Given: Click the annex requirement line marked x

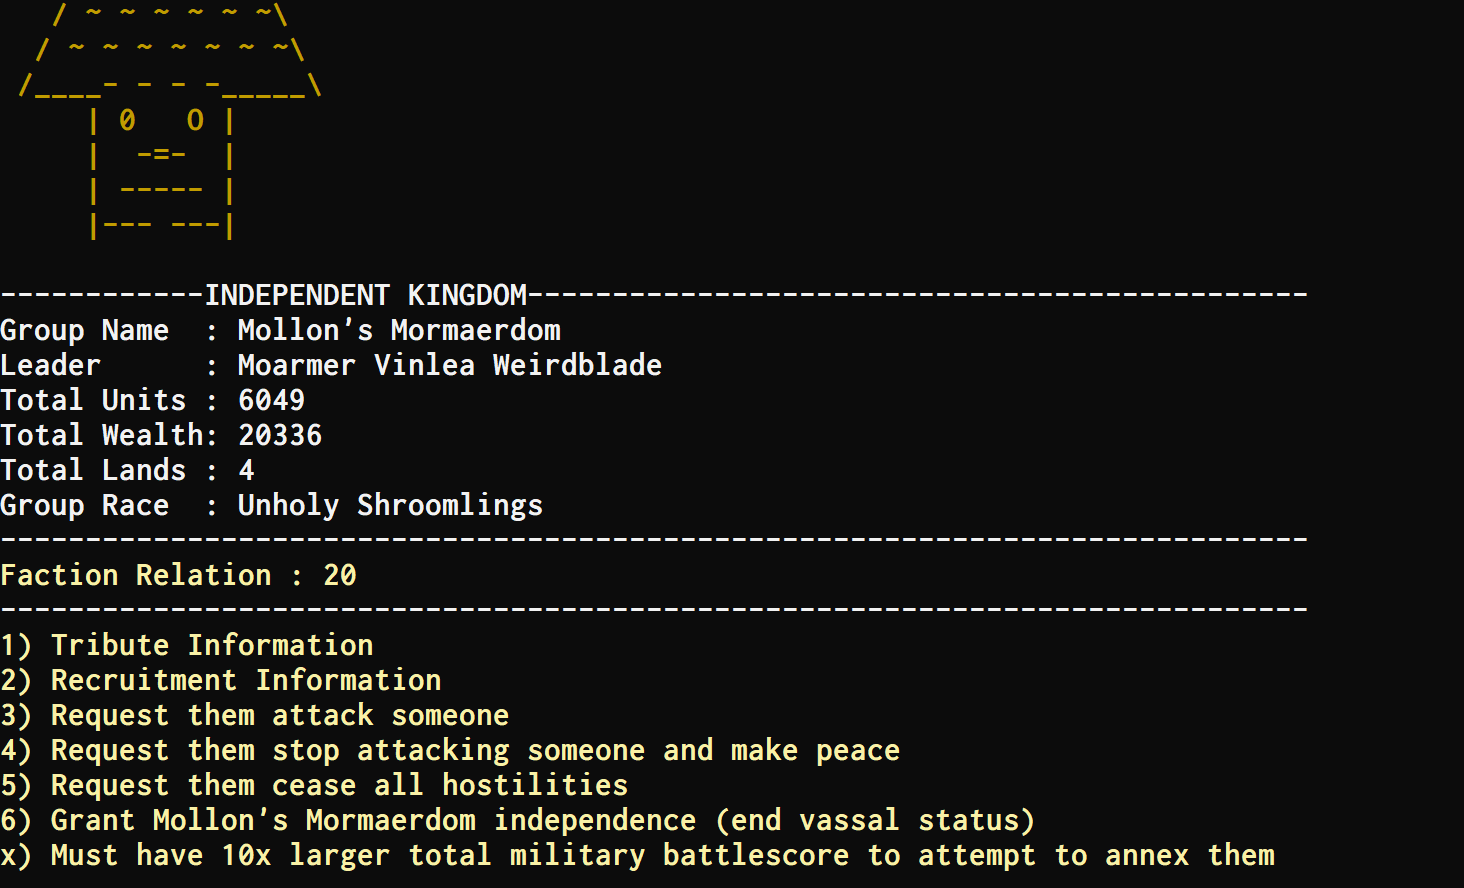Looking at the screenshot, I should coord(638,856).
